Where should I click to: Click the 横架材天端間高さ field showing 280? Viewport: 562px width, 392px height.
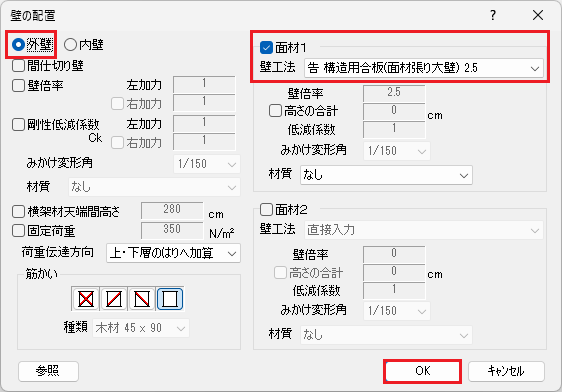coord(172,210)
